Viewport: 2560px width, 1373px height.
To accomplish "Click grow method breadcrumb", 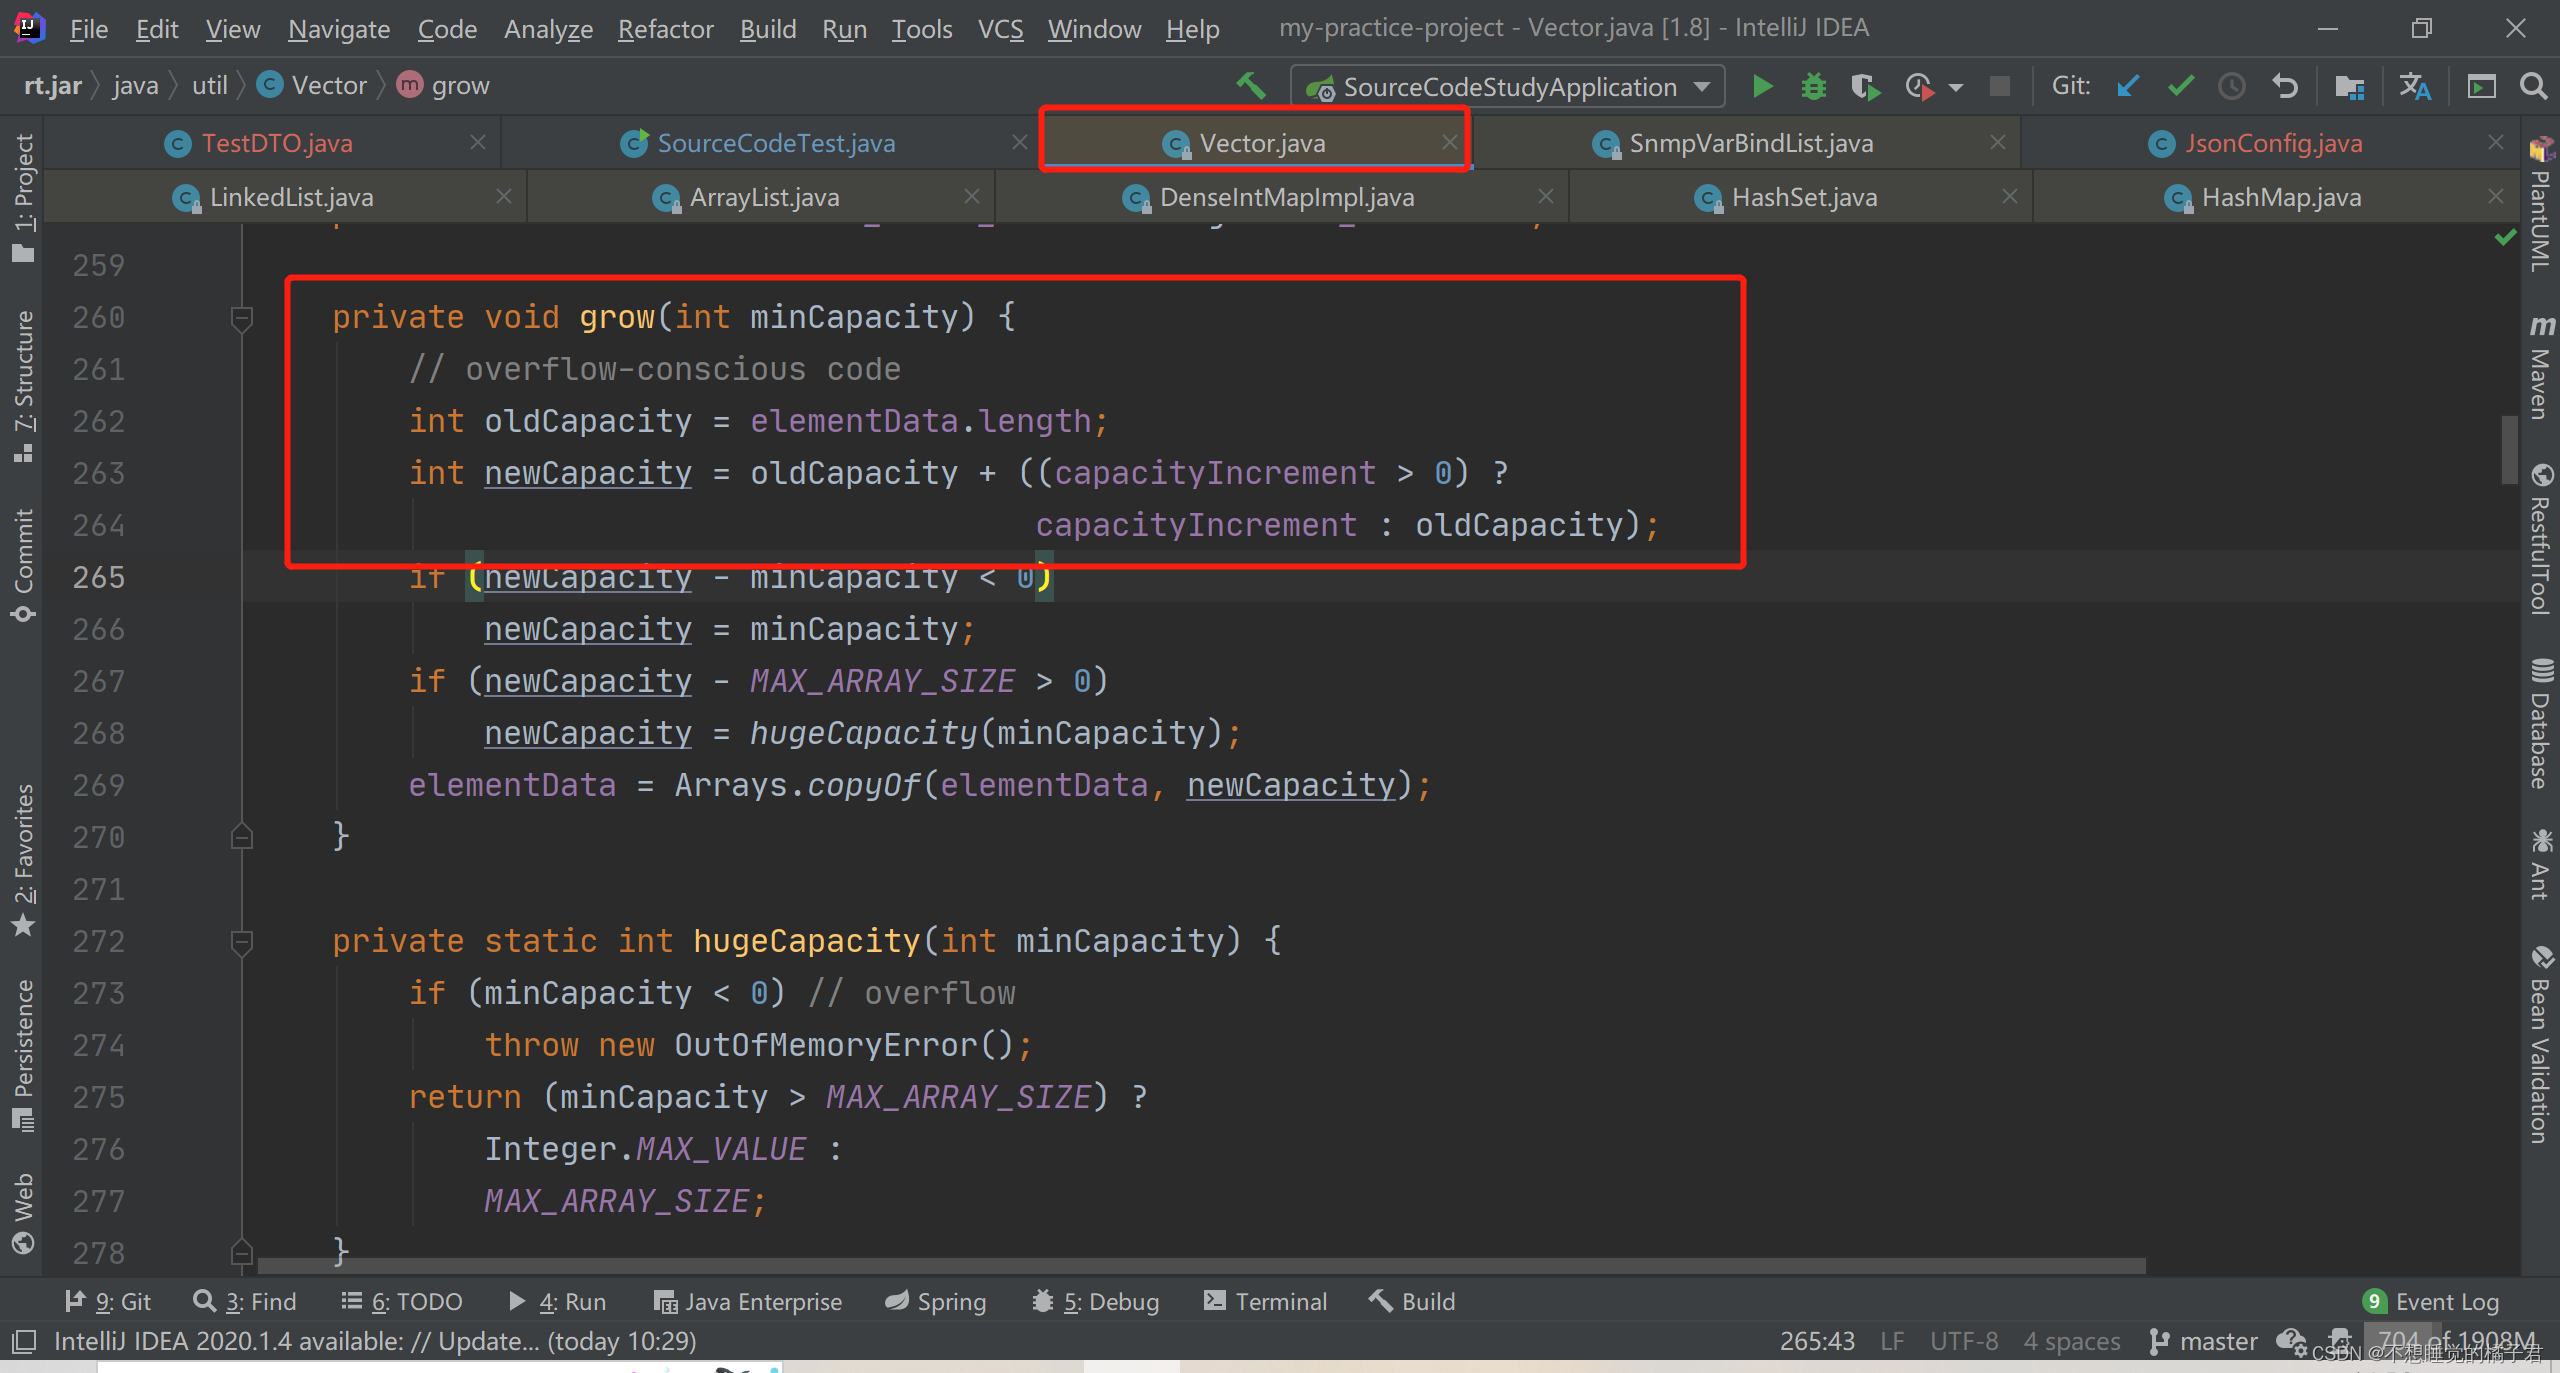I will coord(444,86).
